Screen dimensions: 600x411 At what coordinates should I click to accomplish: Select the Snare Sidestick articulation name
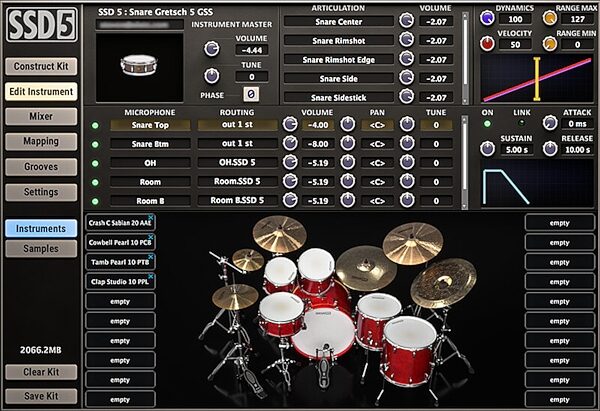[x=338, y=98]
